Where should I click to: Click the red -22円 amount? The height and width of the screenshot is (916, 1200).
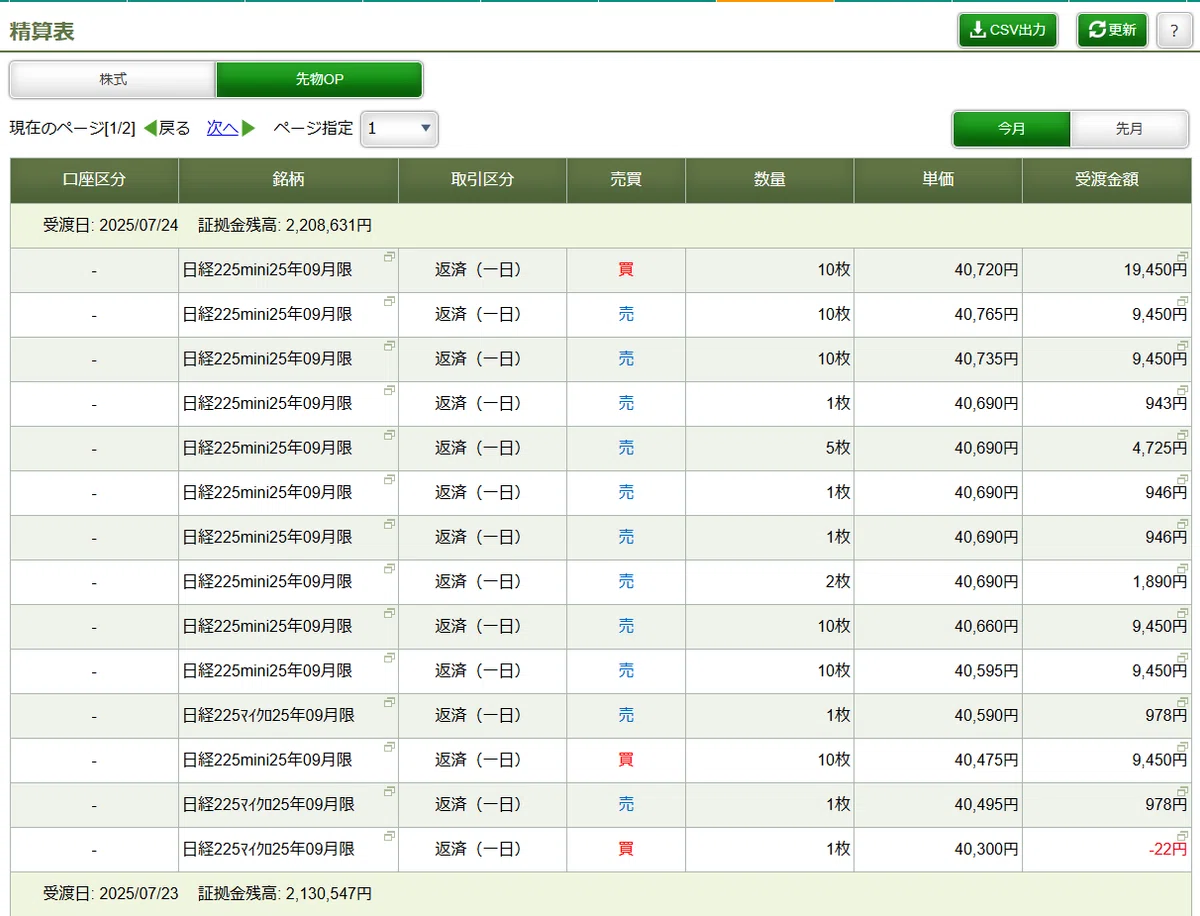[1168, 849]
